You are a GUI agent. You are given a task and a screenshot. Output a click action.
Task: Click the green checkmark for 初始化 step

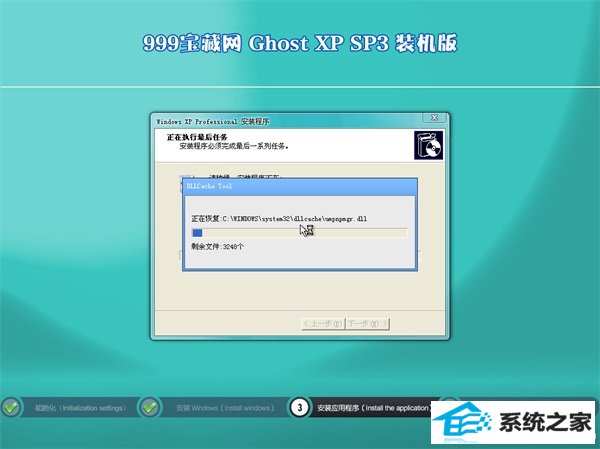(11, 407)
